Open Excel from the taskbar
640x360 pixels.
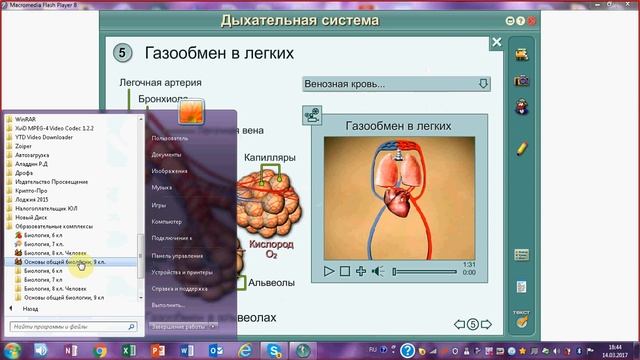[x=129, y=351]
